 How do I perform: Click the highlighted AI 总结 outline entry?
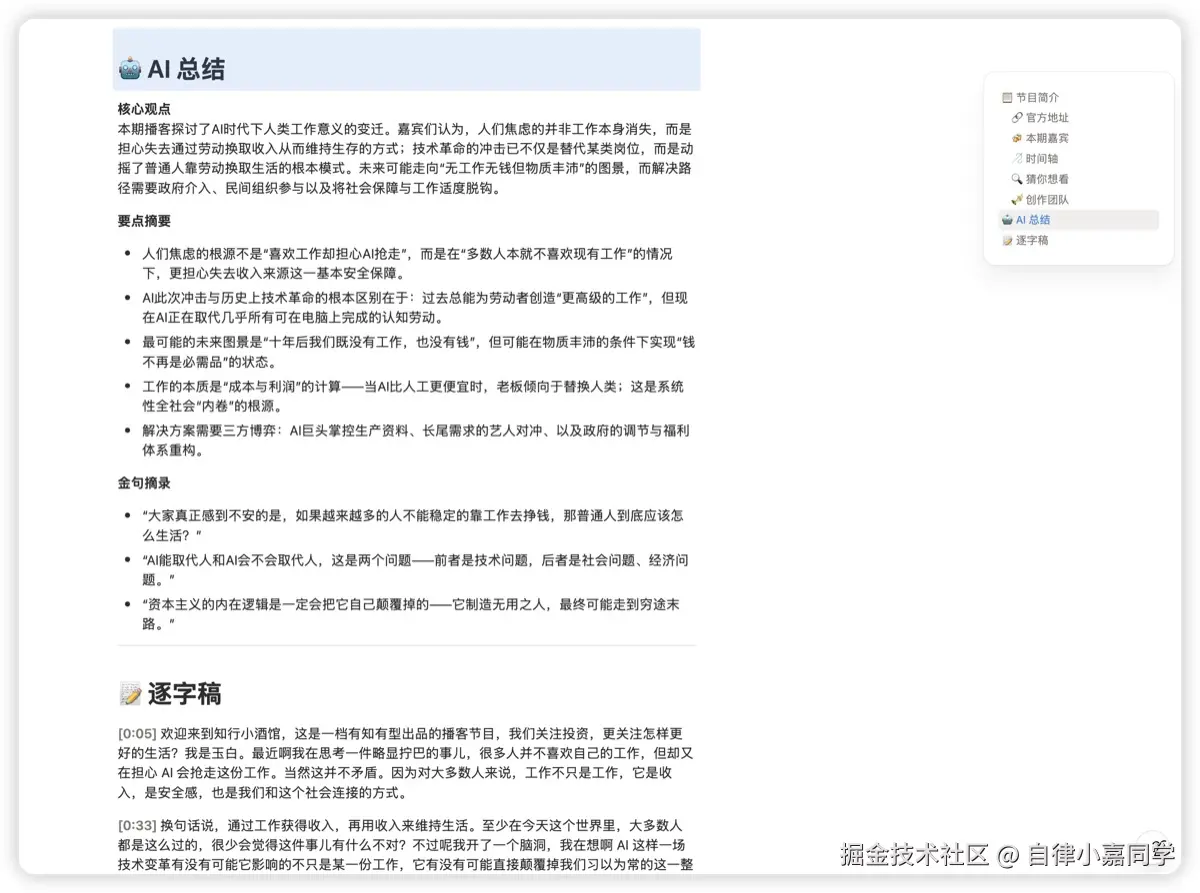(1033, 219)
